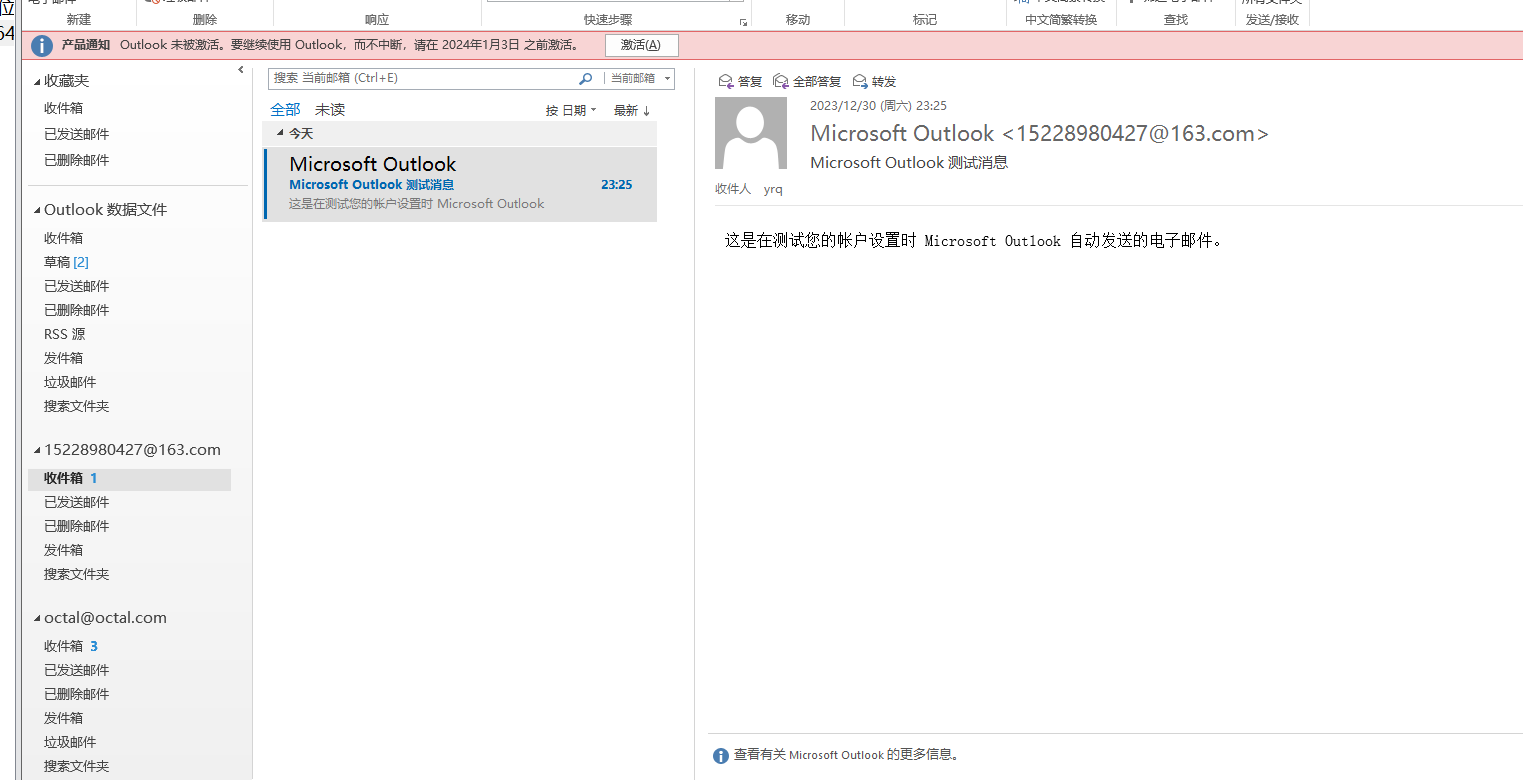This screenshot has height=780, width=1523.
Task: Open the 按日期 arrangement dropdown
Action: [x=571, y=110]
